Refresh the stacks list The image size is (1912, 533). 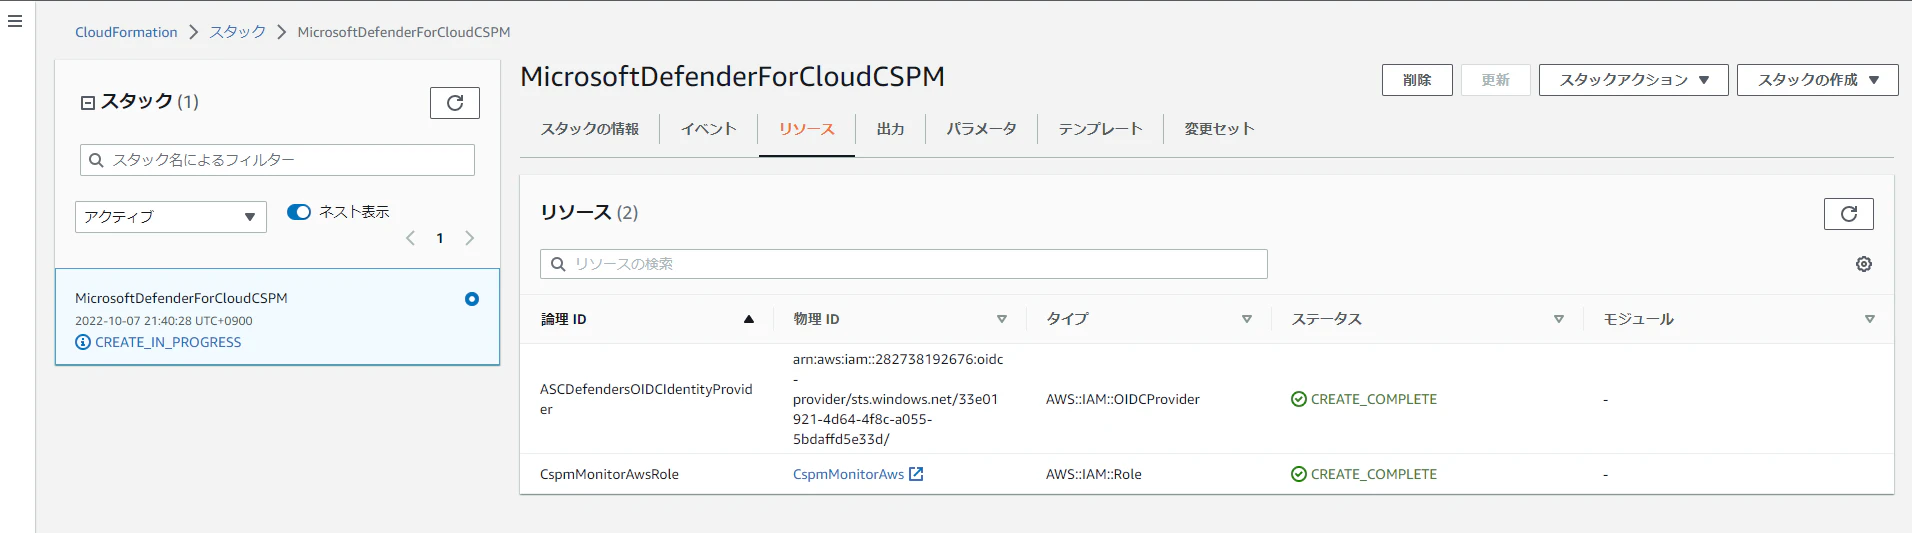pyautogui.click(x=455, y=102)
